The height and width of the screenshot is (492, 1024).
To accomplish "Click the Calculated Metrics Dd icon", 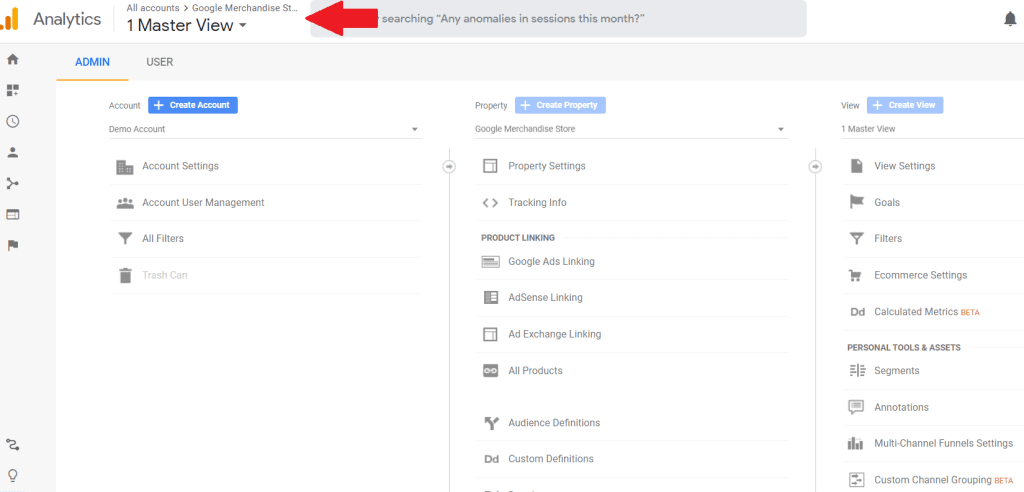I will click(x=857, y=312).
